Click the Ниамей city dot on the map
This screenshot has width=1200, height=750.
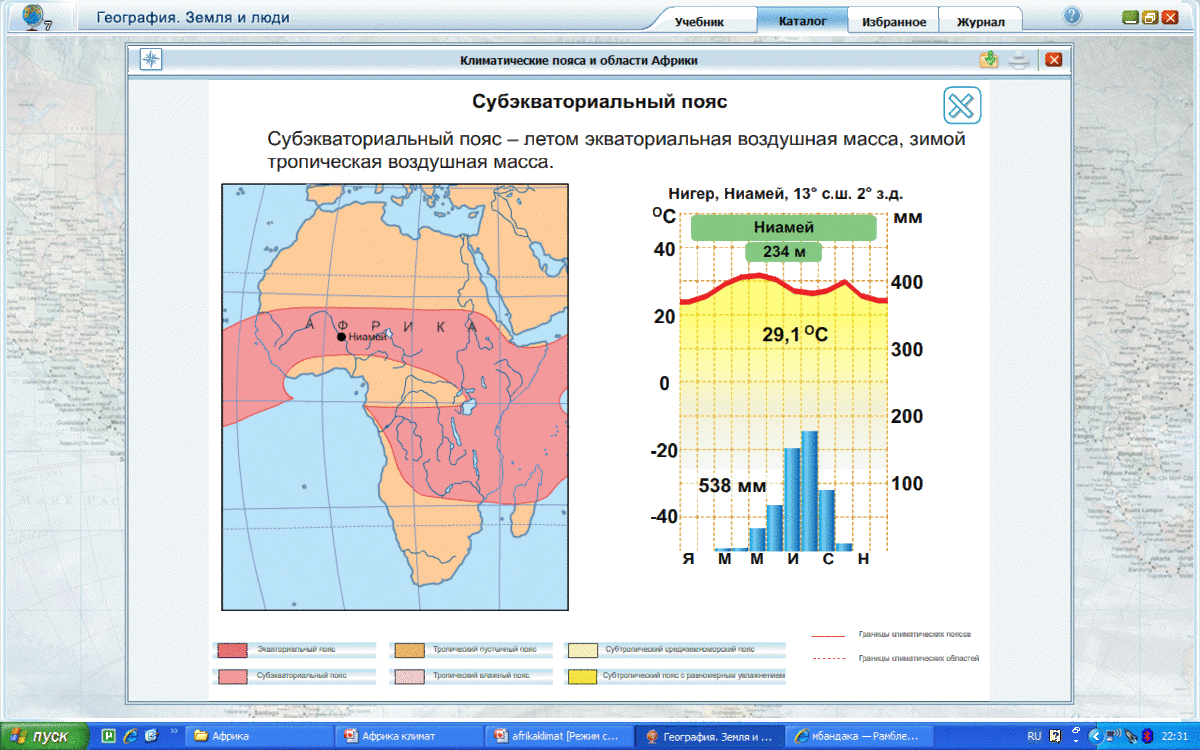pyautogui.click(x=341, y=337)
